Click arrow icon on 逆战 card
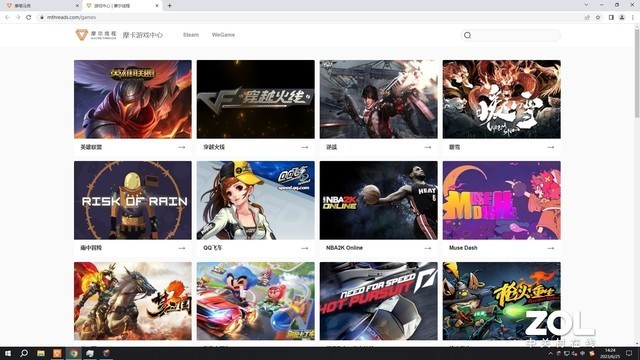 pyautogui.click(x=427, y=147)
